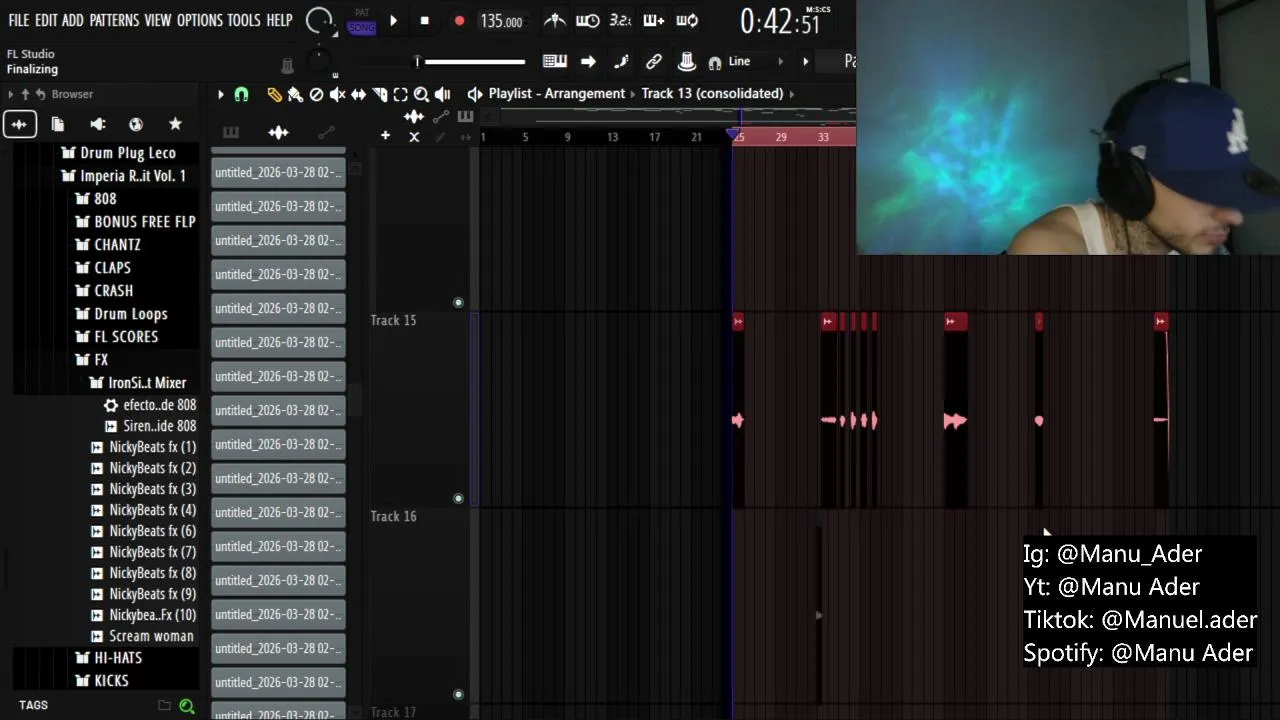Open the ADD menu
The image size is (1280, 720).
click(73, 20)
